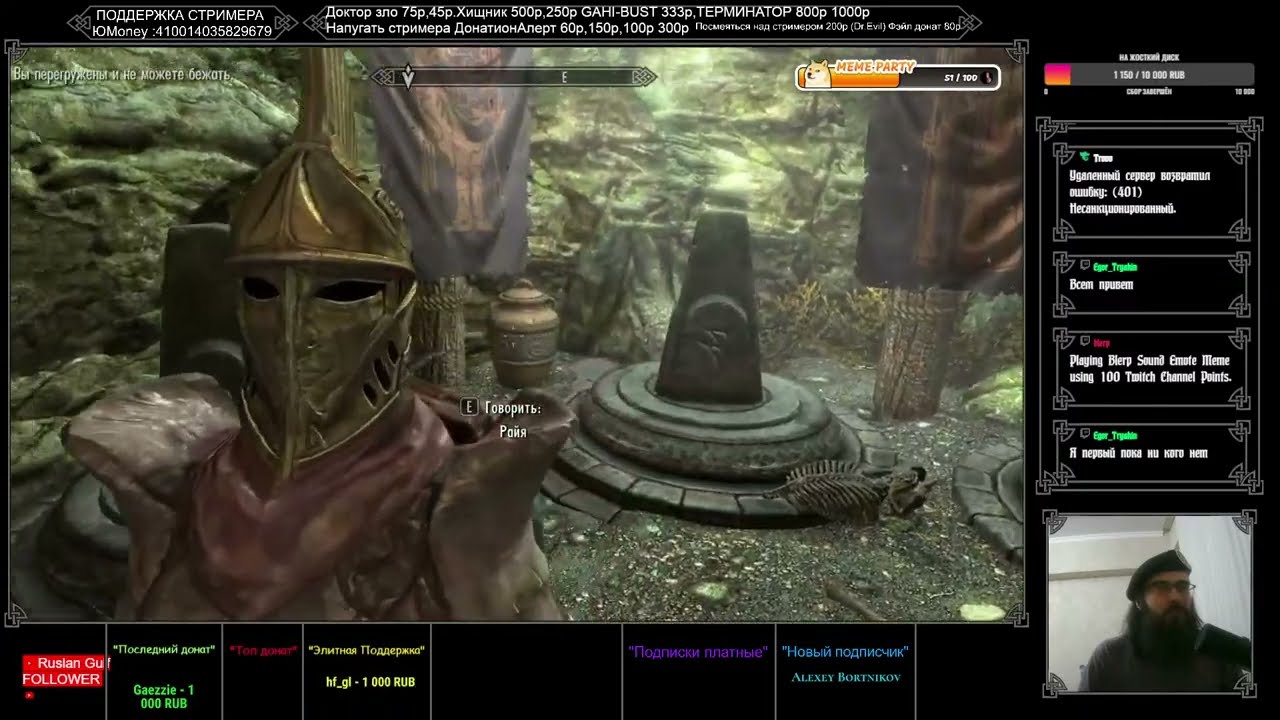This screenshot has width=1280, height=720.
Task: Click the 'НА ЖЕСТКИЙ ДИСК' goal title
Action: [1149, 57]
